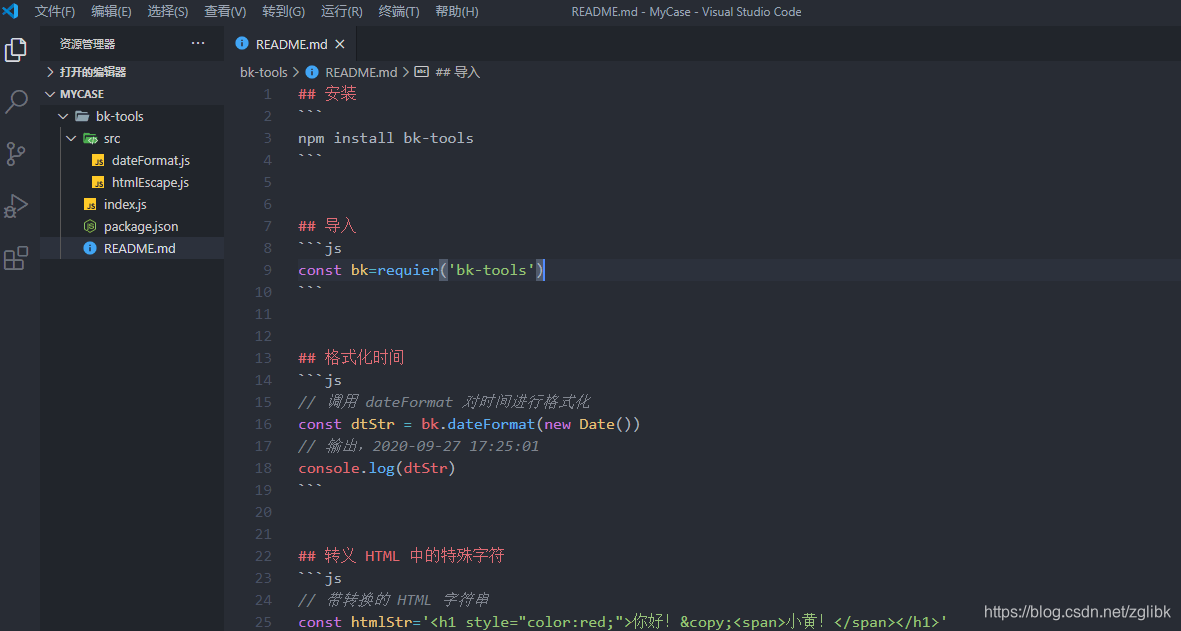Click bk-tools in the breadcrumb

click(x=264, y=72)
